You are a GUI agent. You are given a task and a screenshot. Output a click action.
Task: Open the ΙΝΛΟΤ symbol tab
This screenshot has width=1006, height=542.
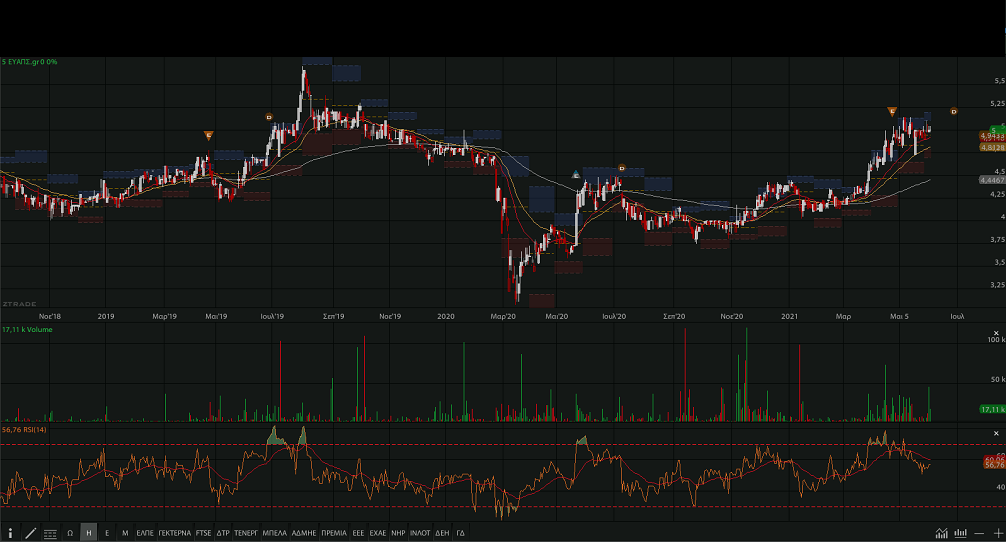420,533
